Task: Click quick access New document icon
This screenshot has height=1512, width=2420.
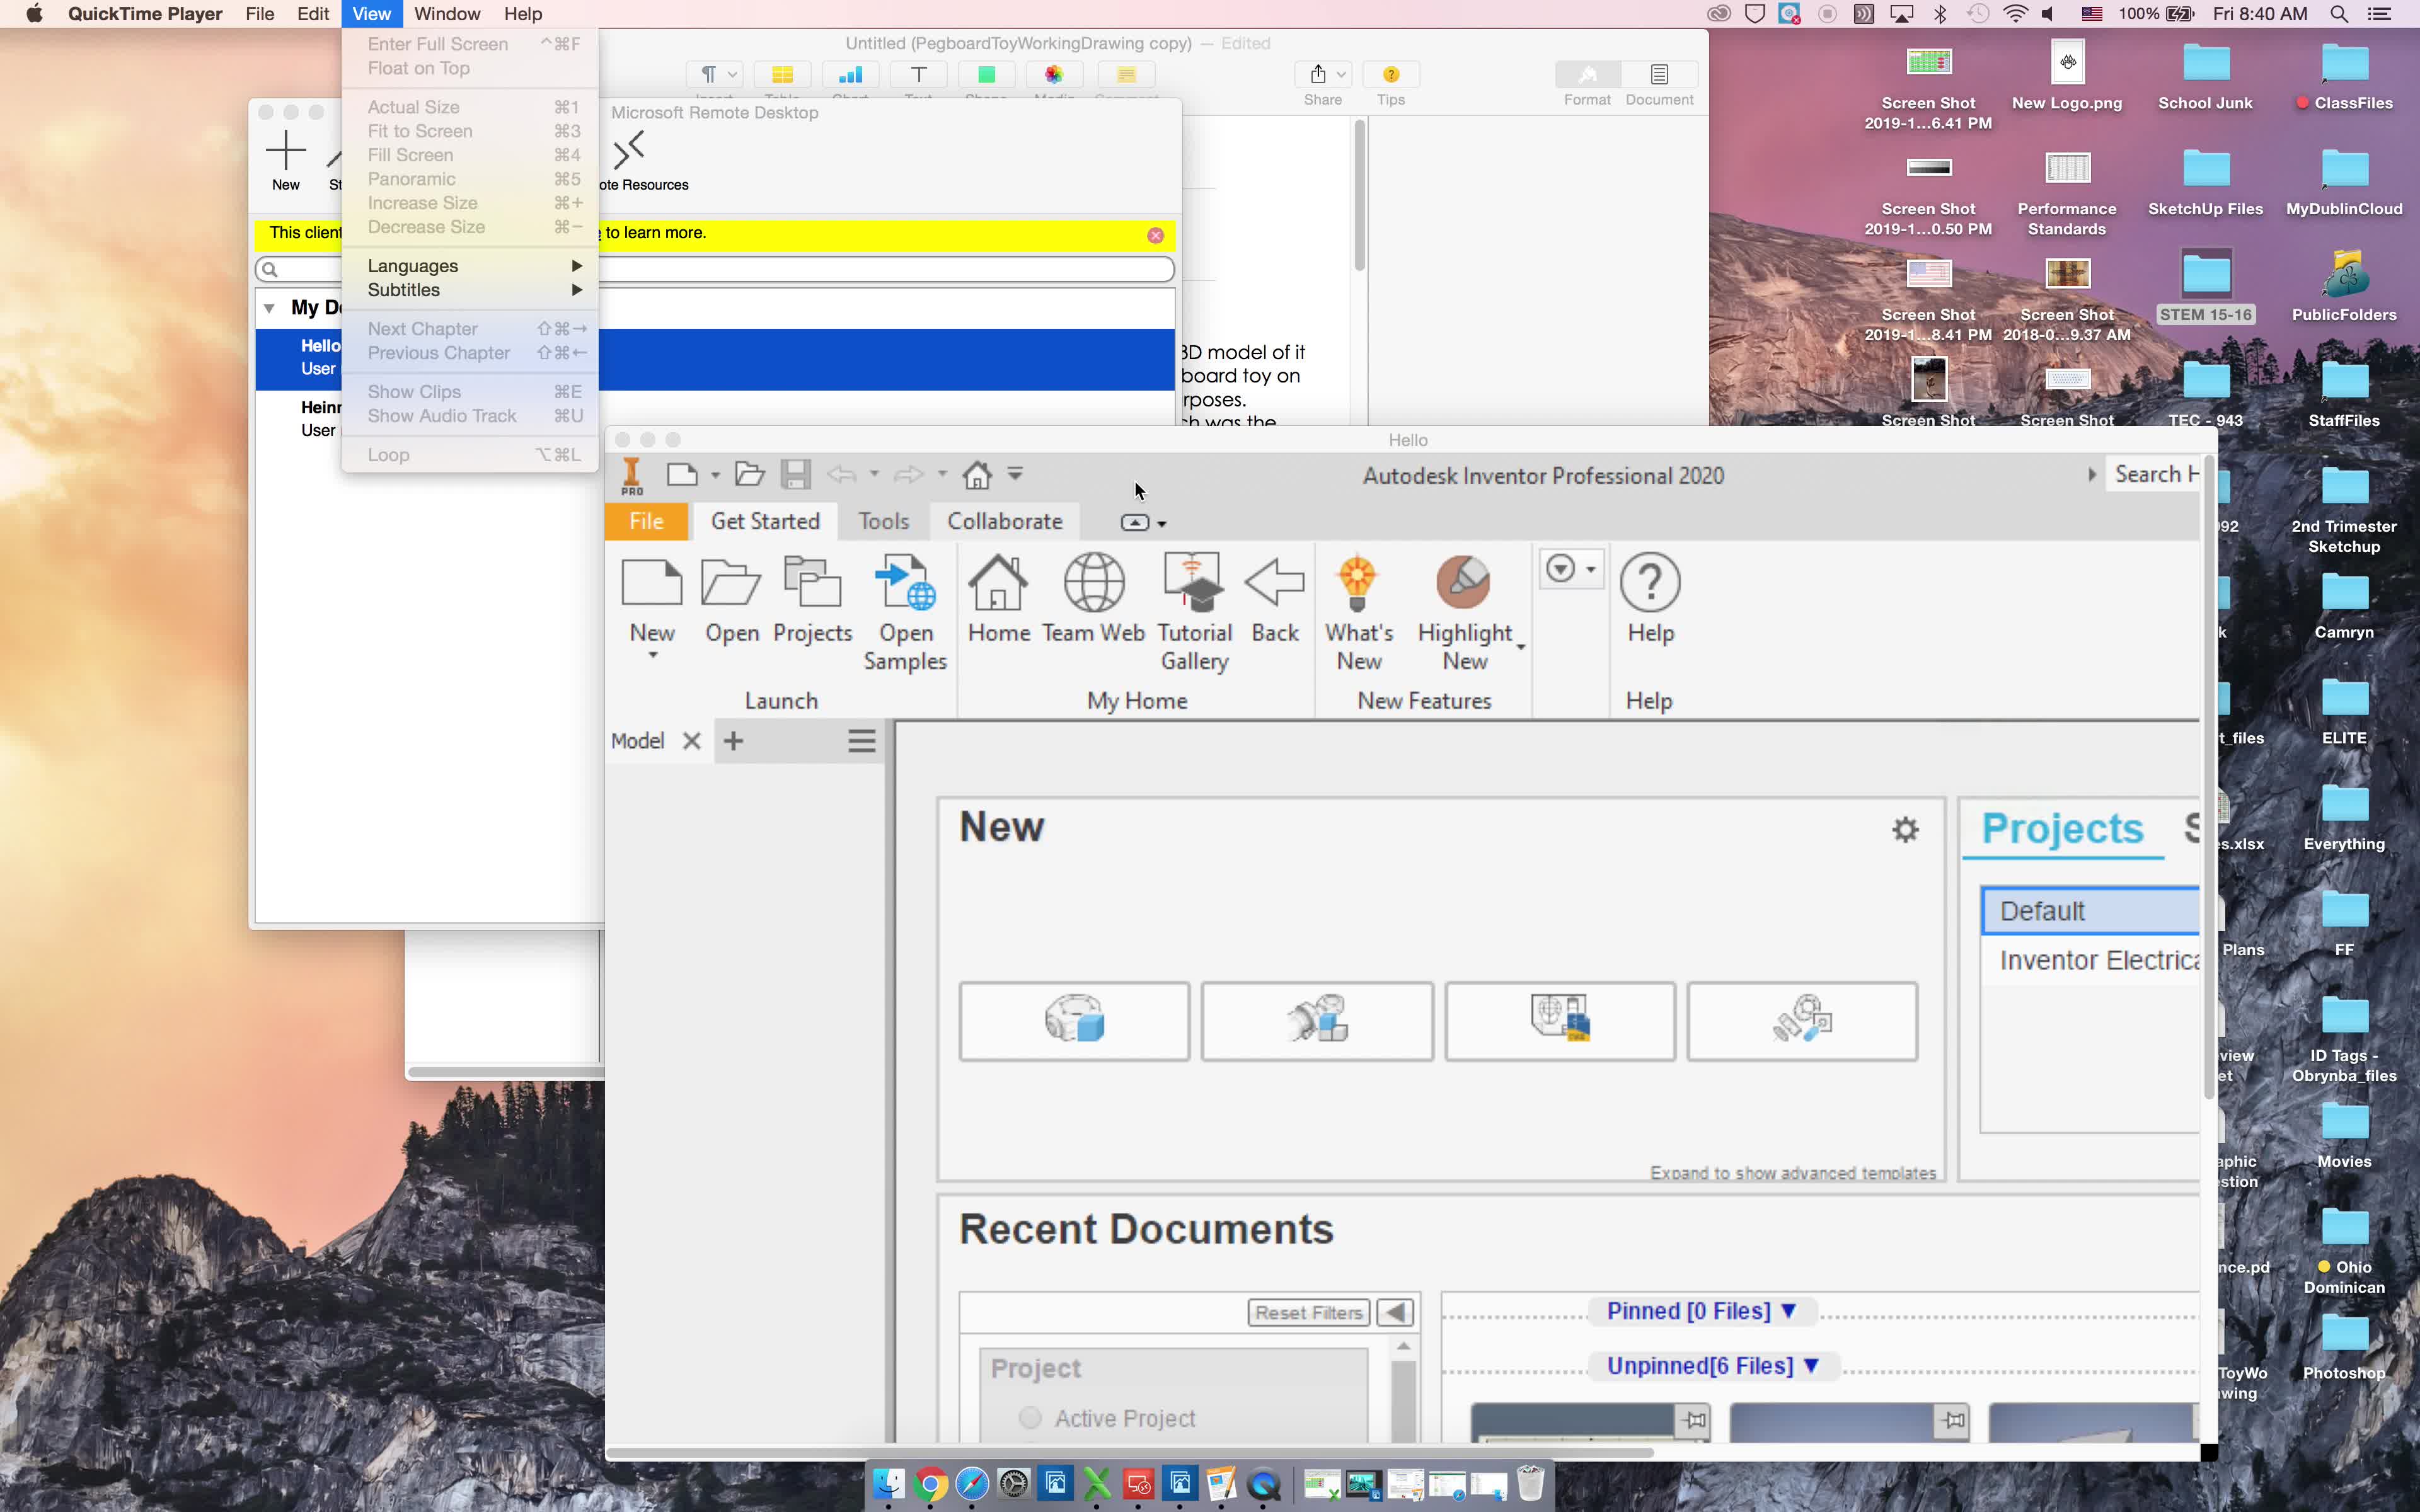Action: [x=682, y=474]
